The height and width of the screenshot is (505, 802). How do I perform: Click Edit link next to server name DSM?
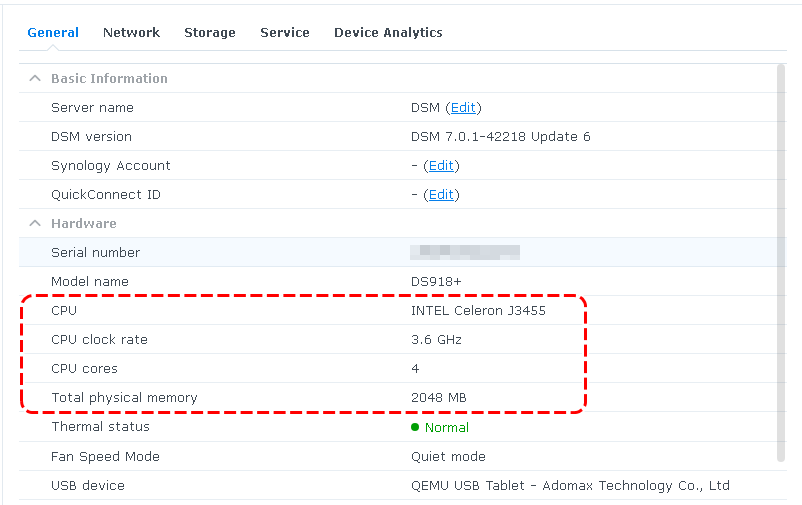pos(463,107)
